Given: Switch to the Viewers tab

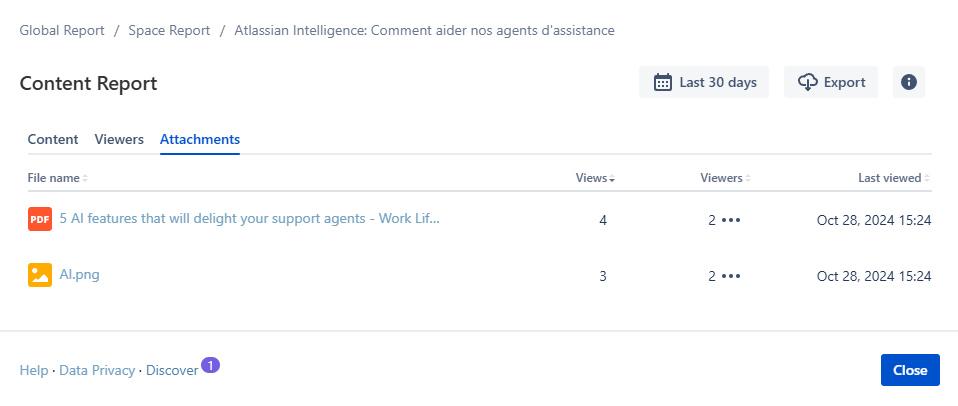Looking at the screenshot, I should [119, 139].
